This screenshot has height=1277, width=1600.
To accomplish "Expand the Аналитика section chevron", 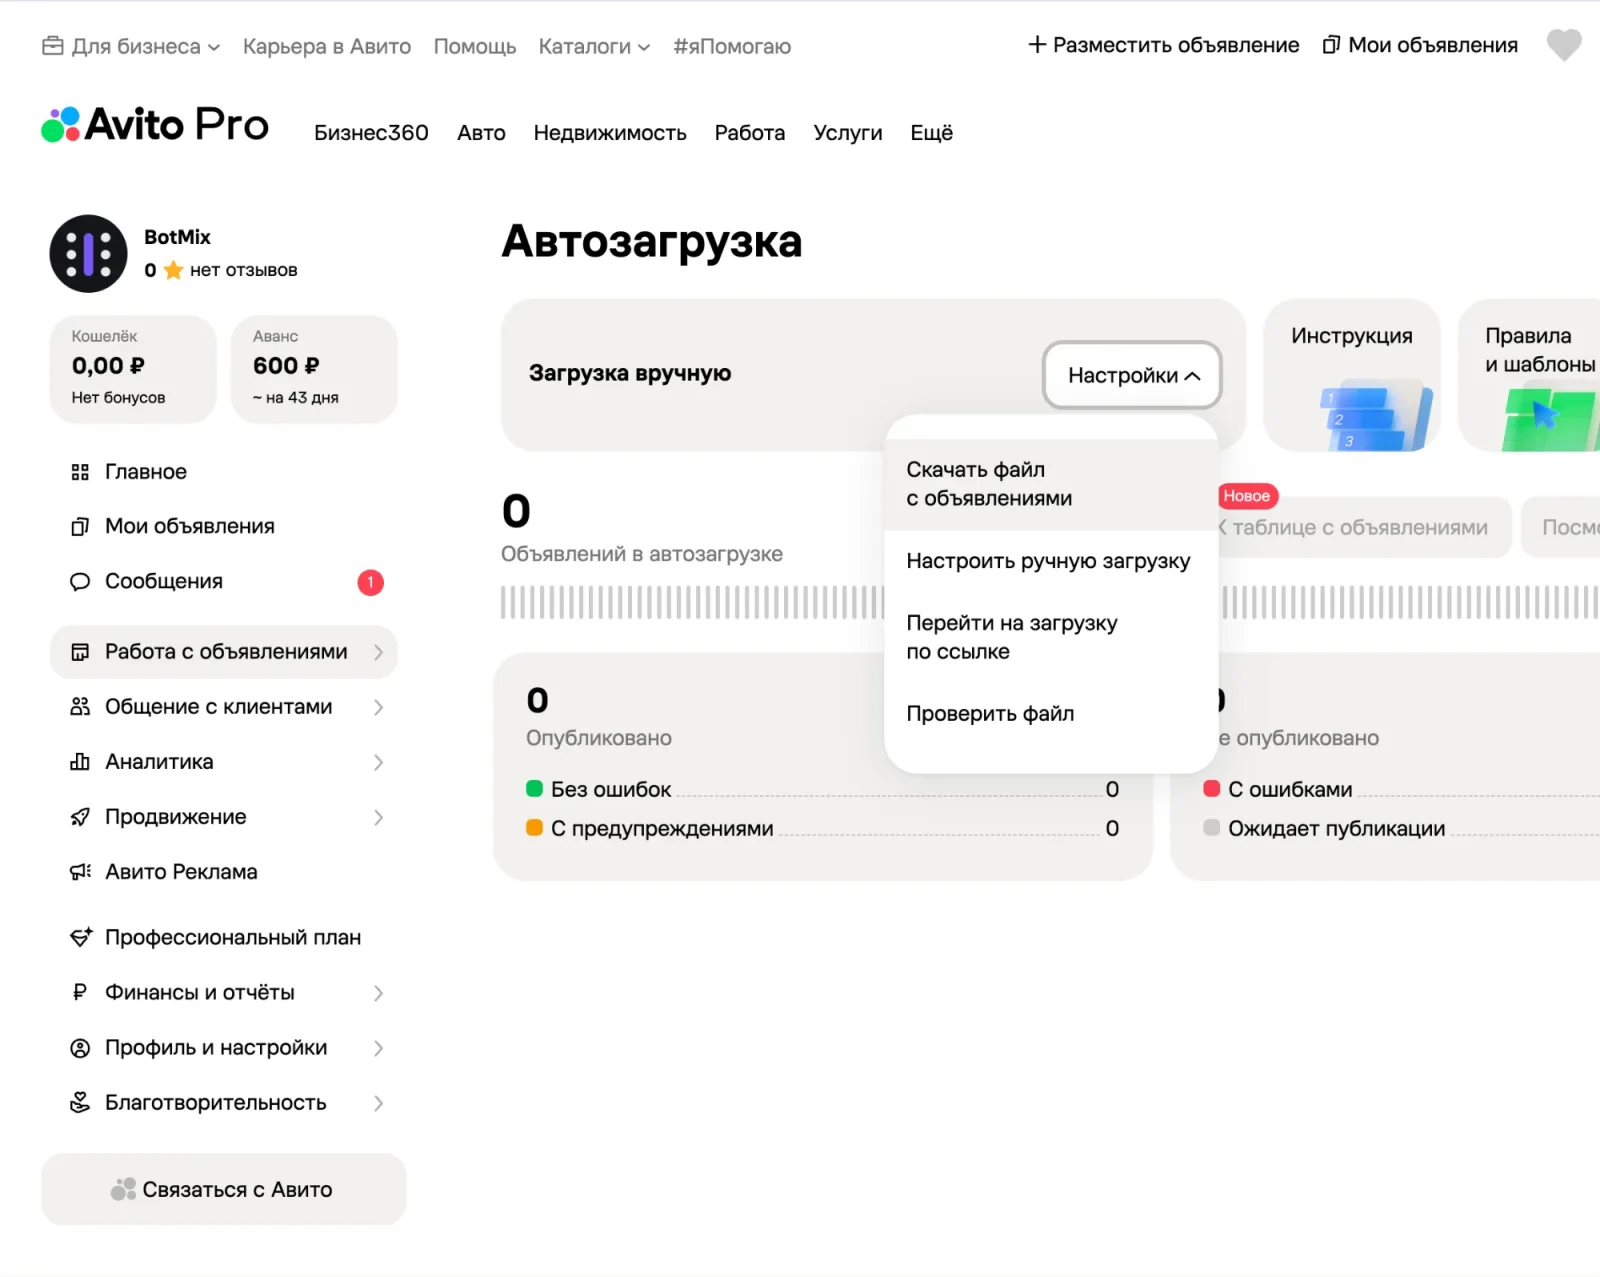I will pos(378,762).
